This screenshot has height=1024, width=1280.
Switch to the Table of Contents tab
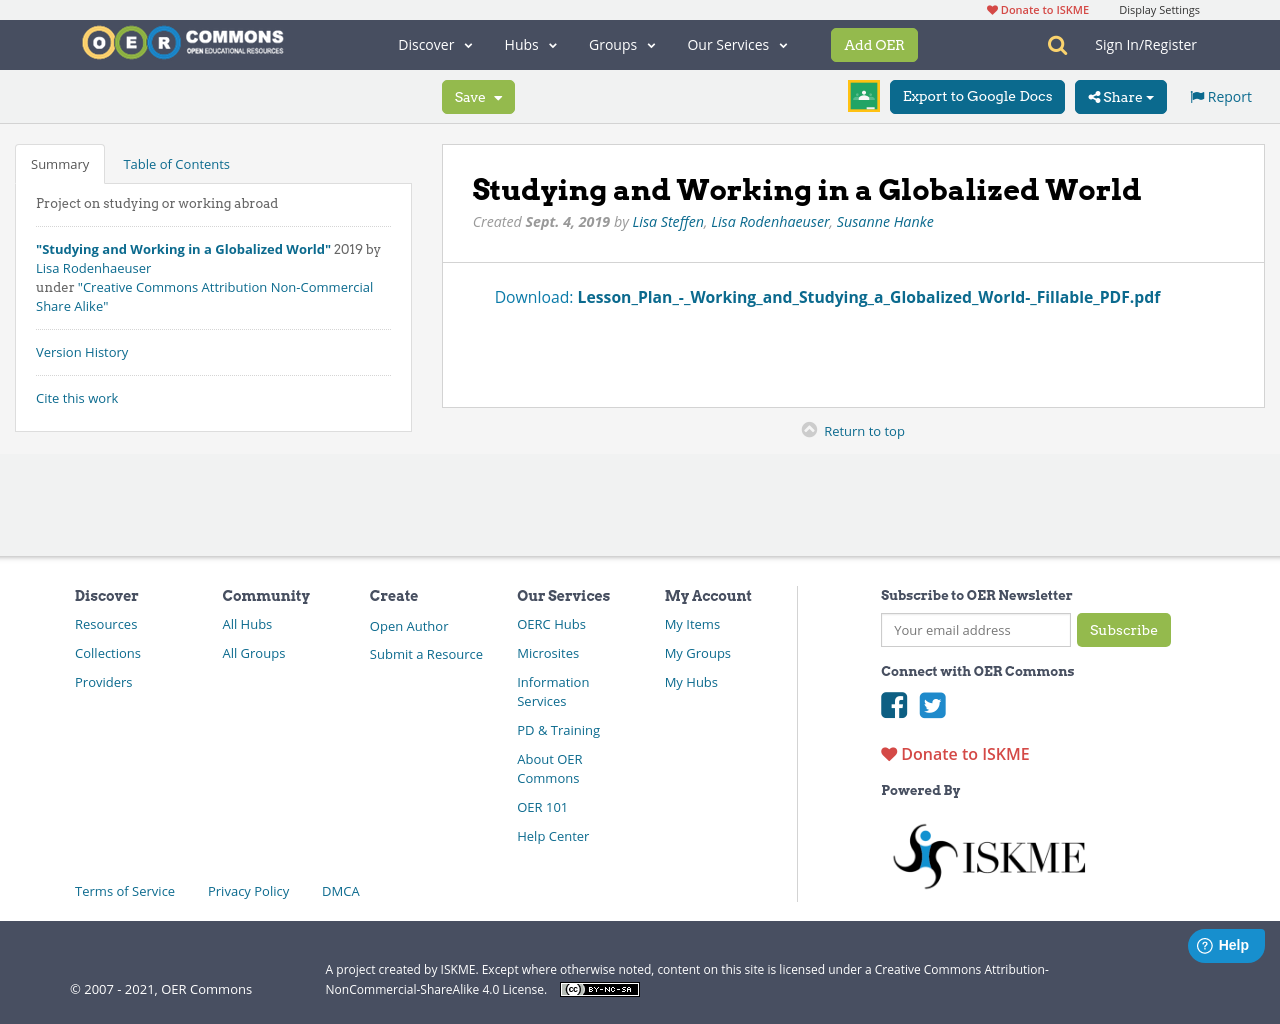click(175, 163)
